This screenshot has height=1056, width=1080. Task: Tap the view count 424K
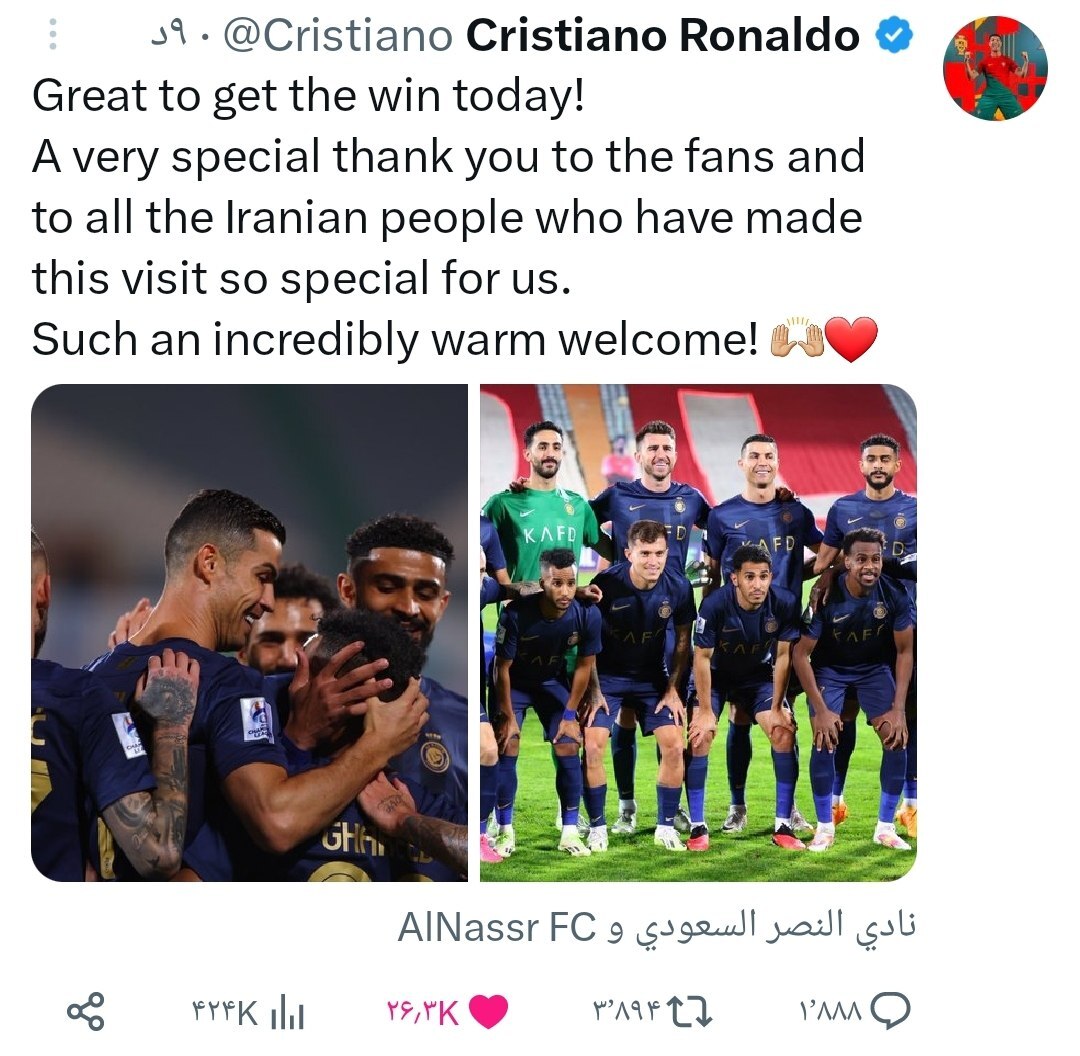click(x=225, y=1013)
